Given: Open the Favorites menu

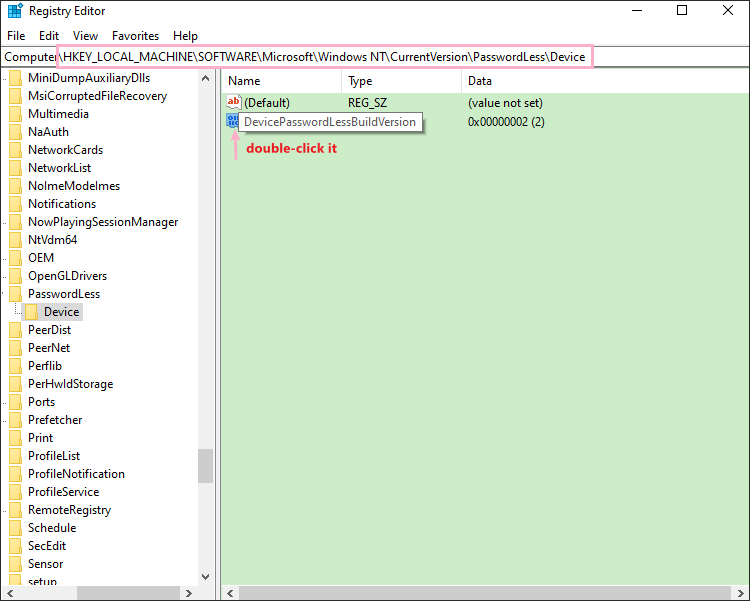Looking at the screenshot, I should (x=135, y=36).
